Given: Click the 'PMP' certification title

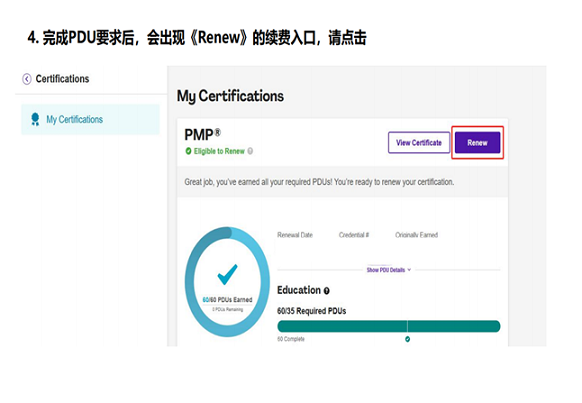Looking at the screenshot, I should (x=202, y=135).
